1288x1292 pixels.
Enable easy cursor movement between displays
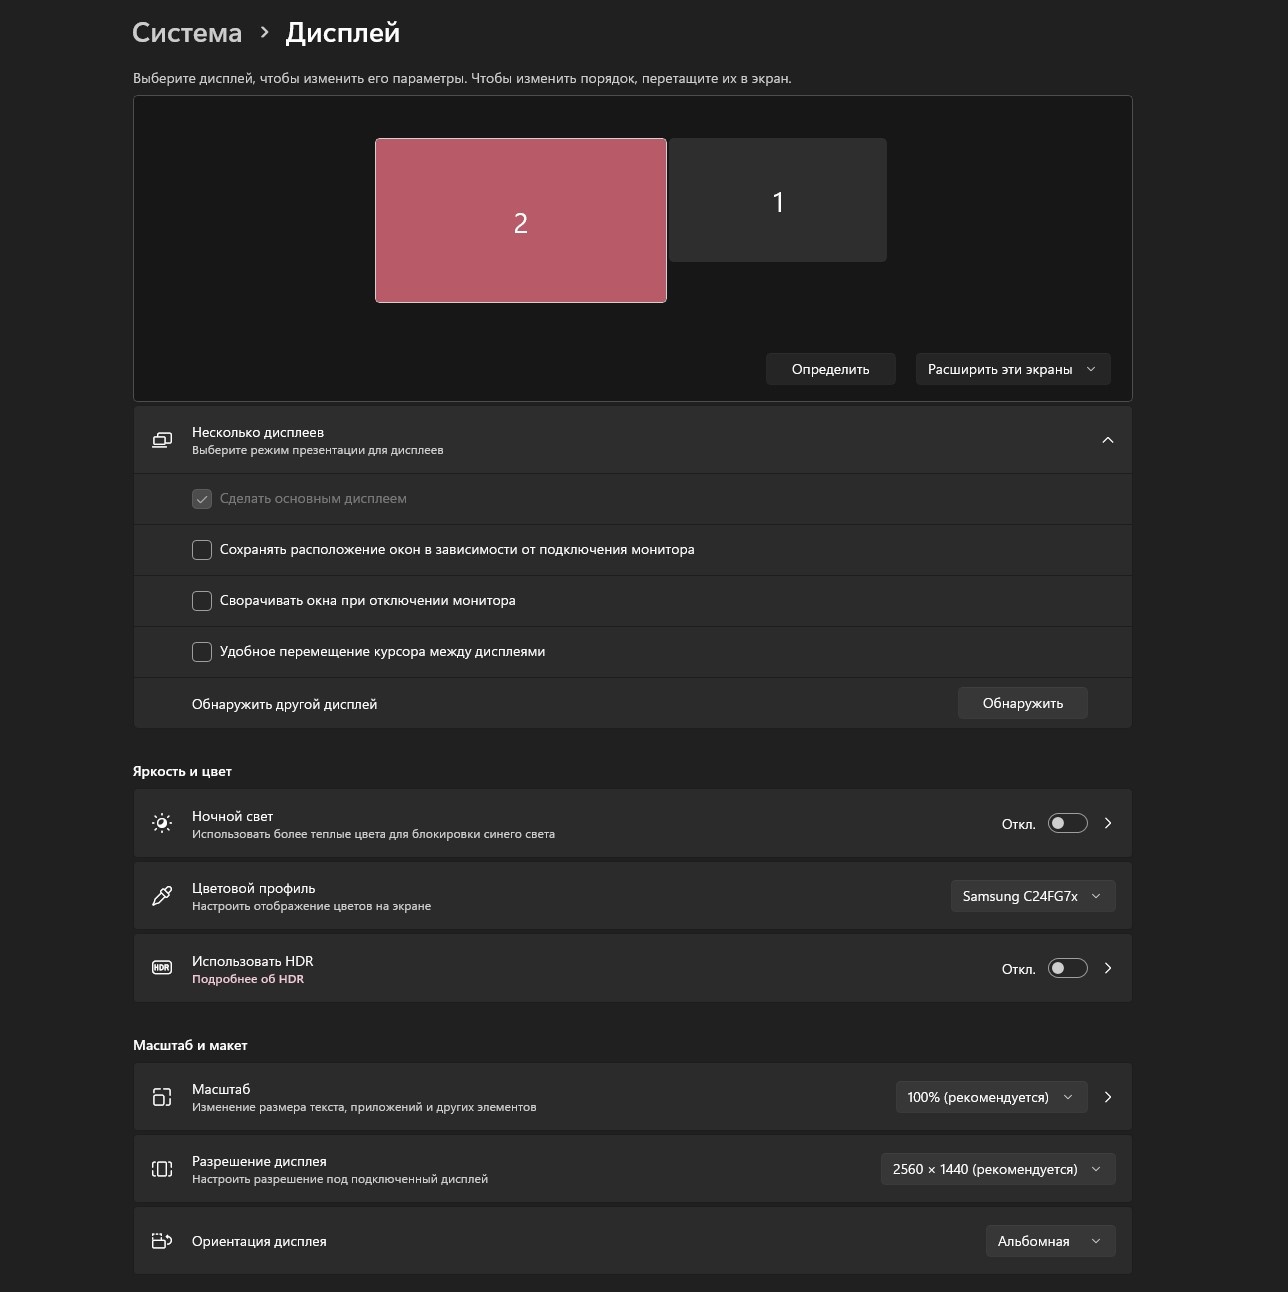coord(202,652)
